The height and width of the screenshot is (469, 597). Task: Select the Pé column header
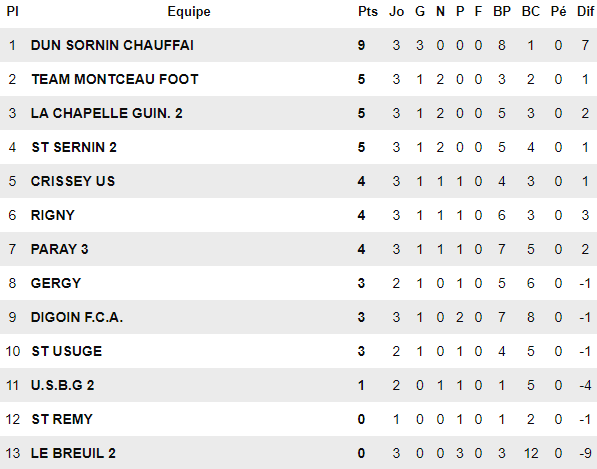(558, 12)
